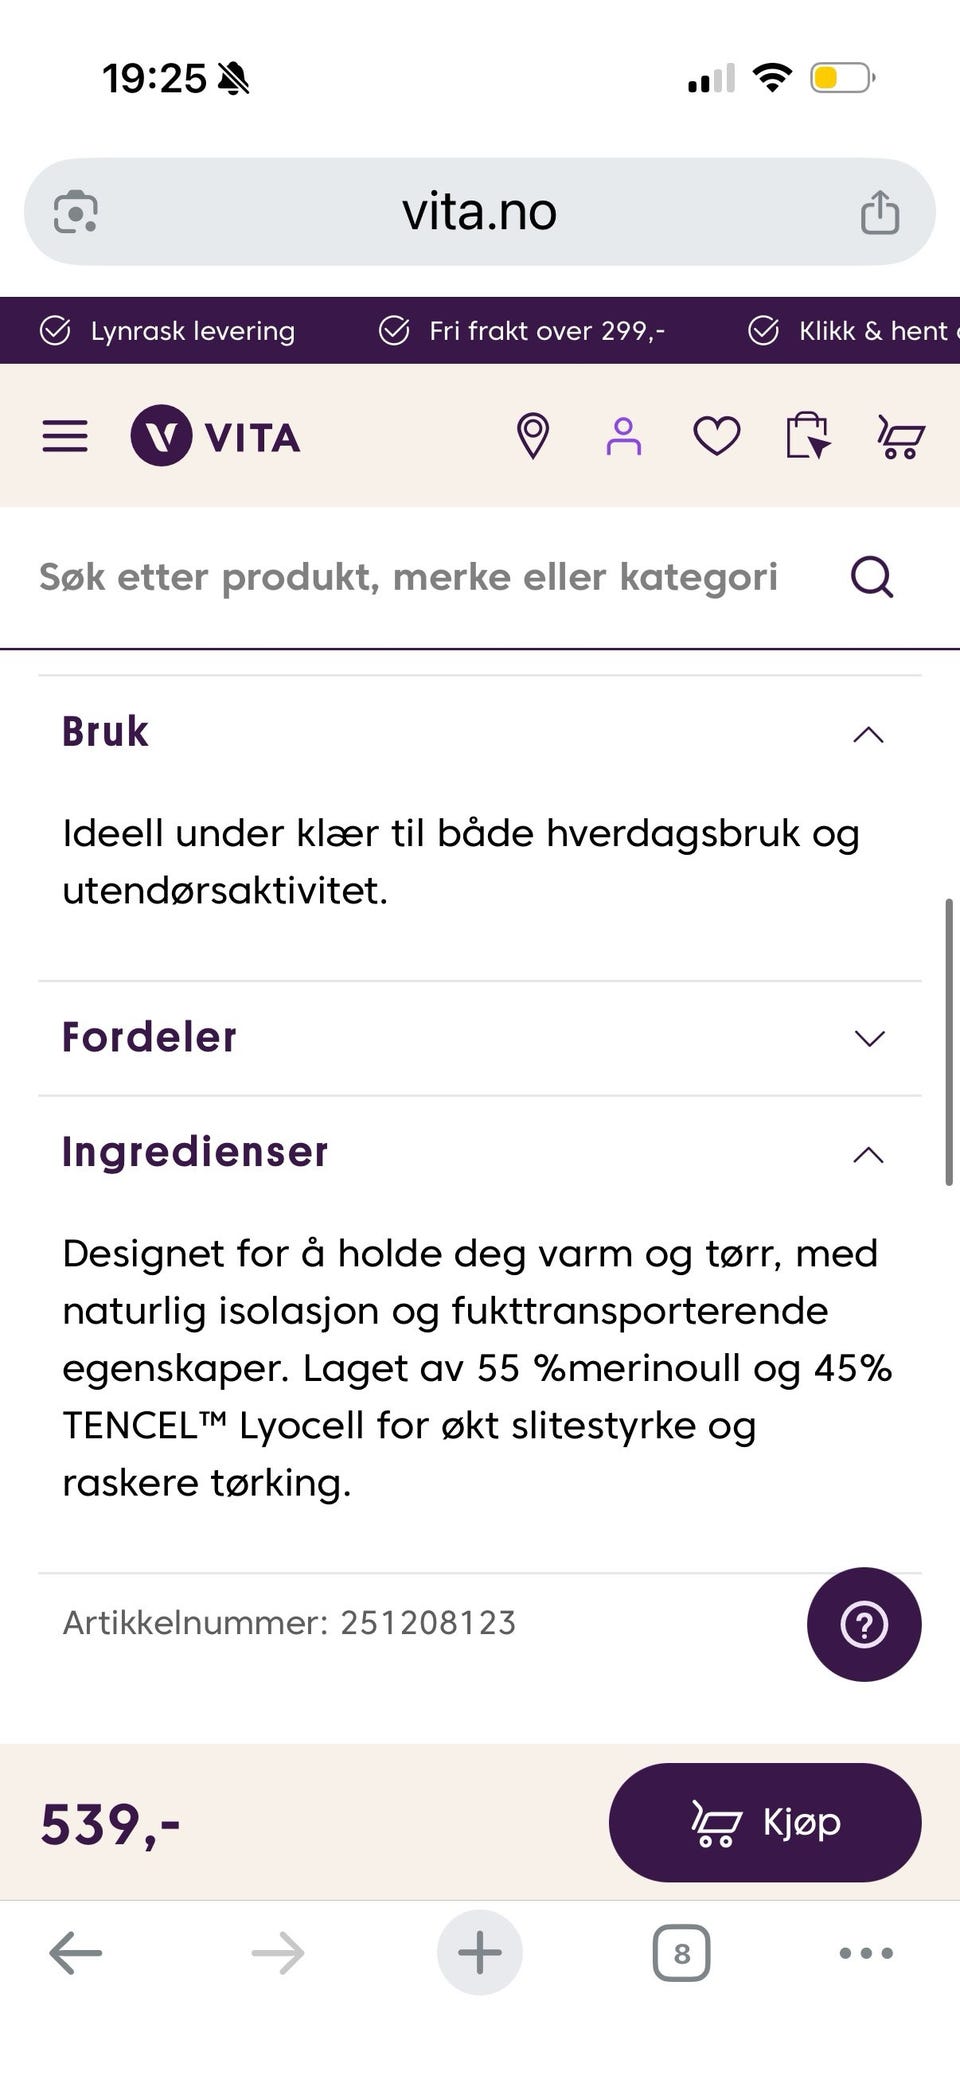Screen dimensions: 960x2087
Task: Open the Klikk & hent bag icon
Action: (x=808, y=436)
